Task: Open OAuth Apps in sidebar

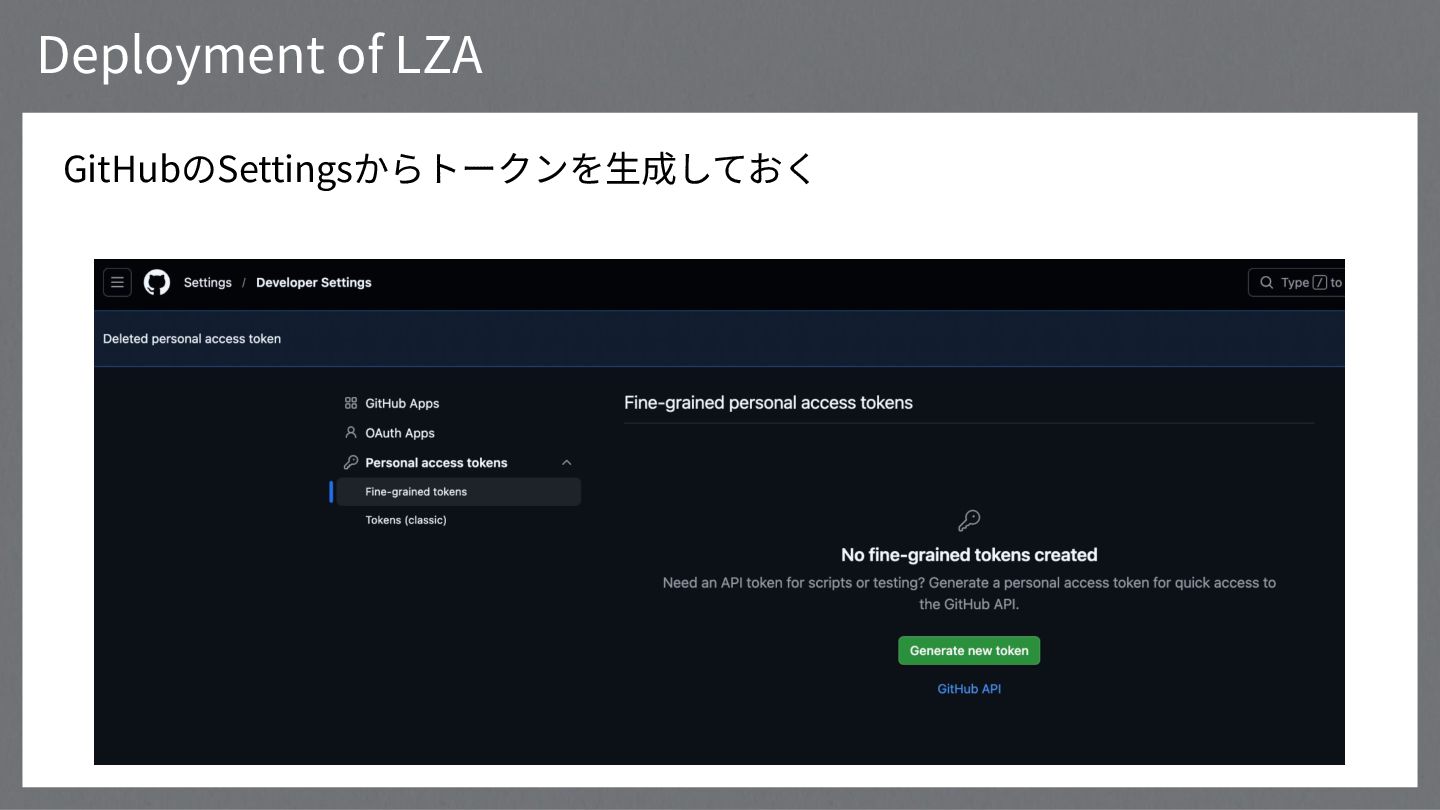Action: [x=400, y=433]
